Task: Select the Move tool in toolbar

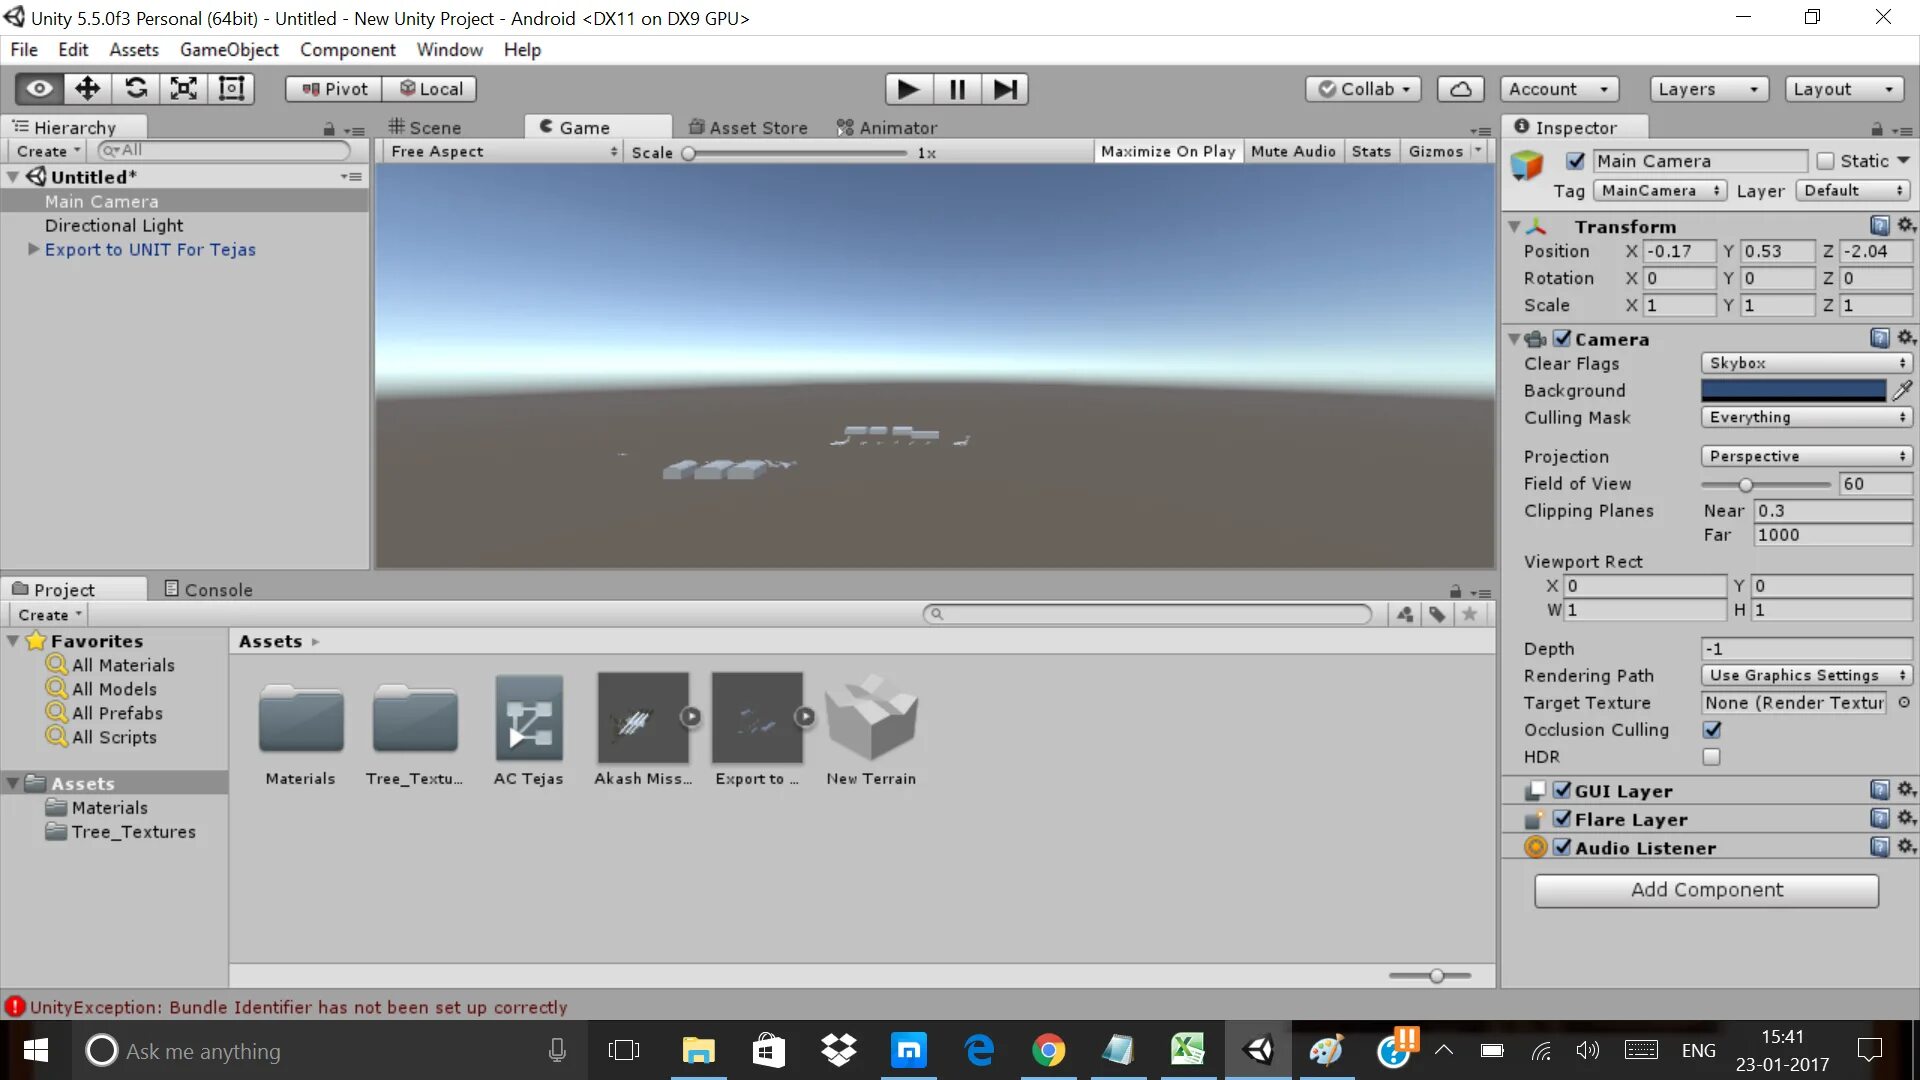Action: tap(88, 89)
